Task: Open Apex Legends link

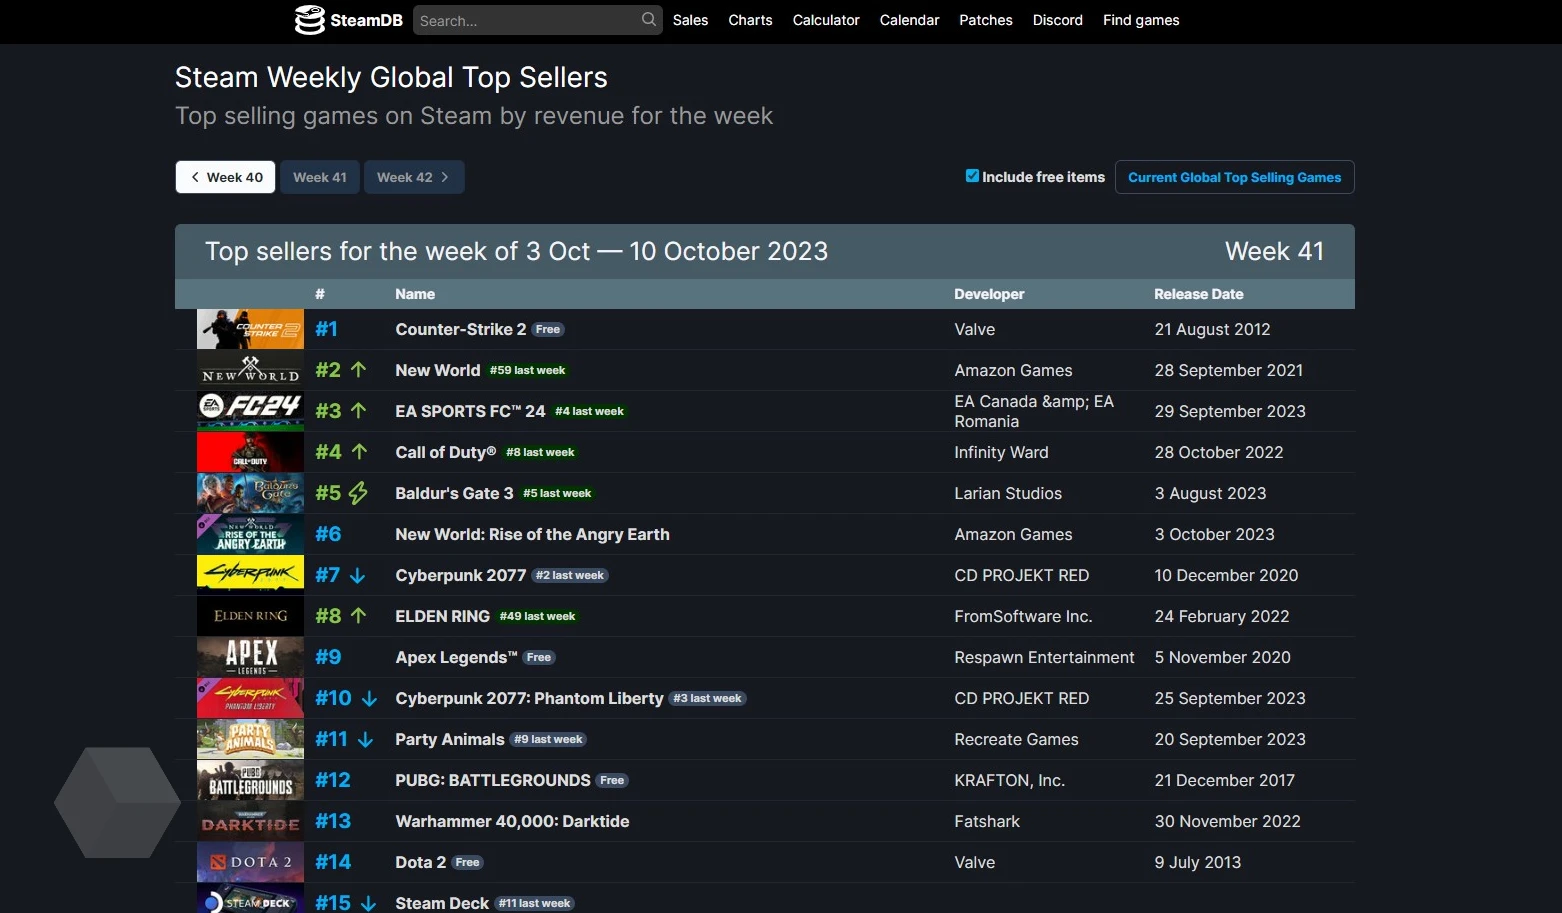Action: (456, 657)
